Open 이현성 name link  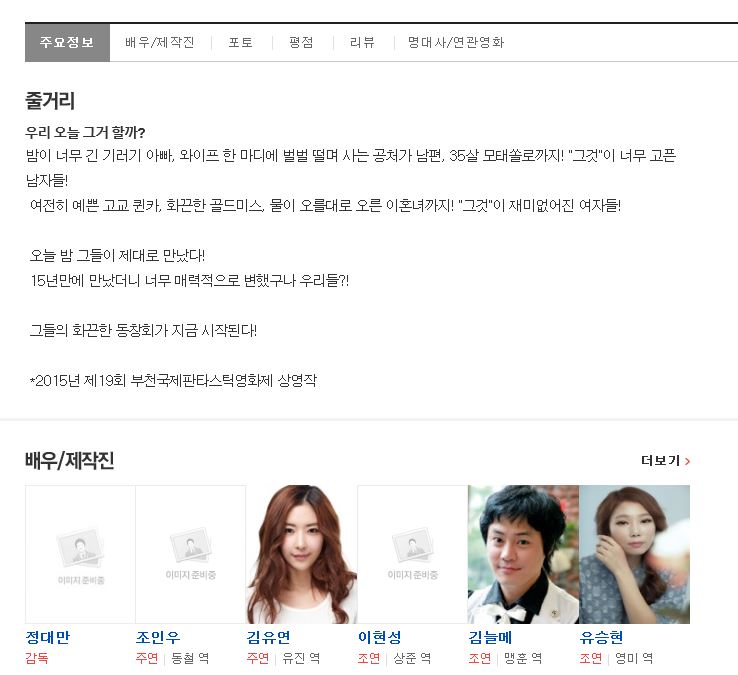pyautogui.click(x=380, y=637)
